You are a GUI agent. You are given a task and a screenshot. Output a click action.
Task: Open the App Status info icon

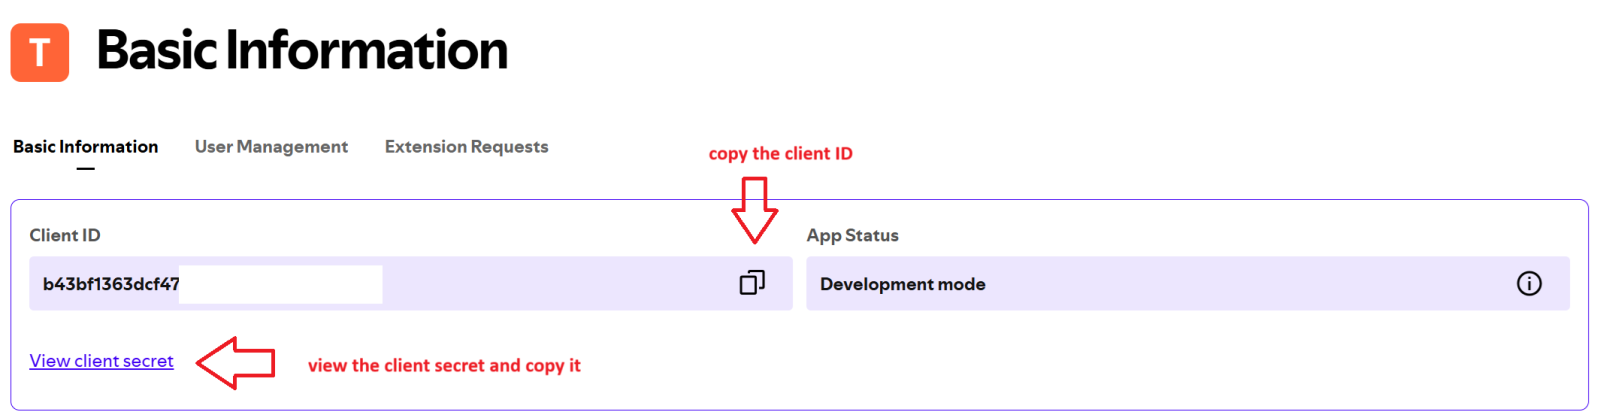tap(1528, 284)
